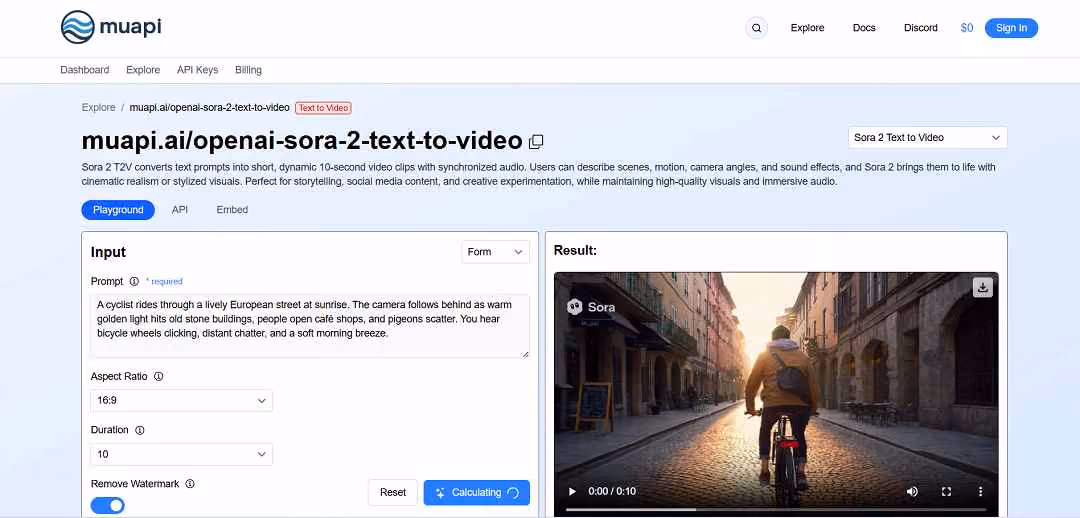Switch to the Embed tab
Image resolution: width=1080 pixels, height=518 pixels.
click(x=232, y=210)
